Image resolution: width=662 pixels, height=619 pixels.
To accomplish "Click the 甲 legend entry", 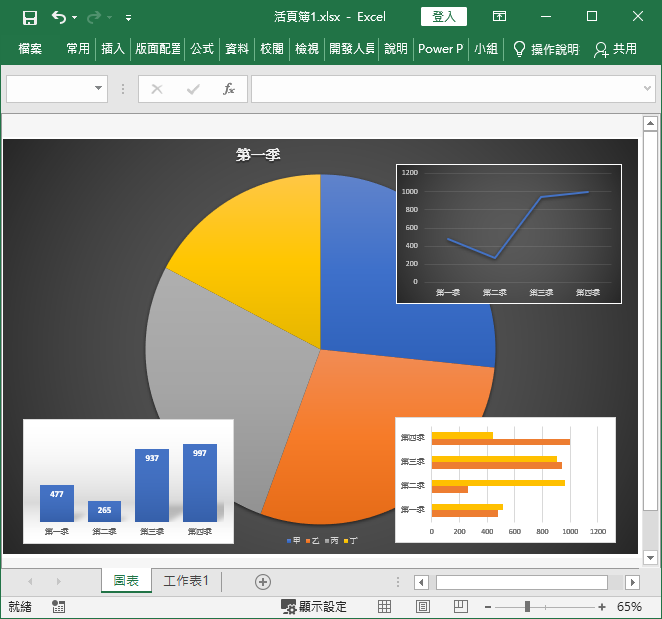I will (293, 540).
